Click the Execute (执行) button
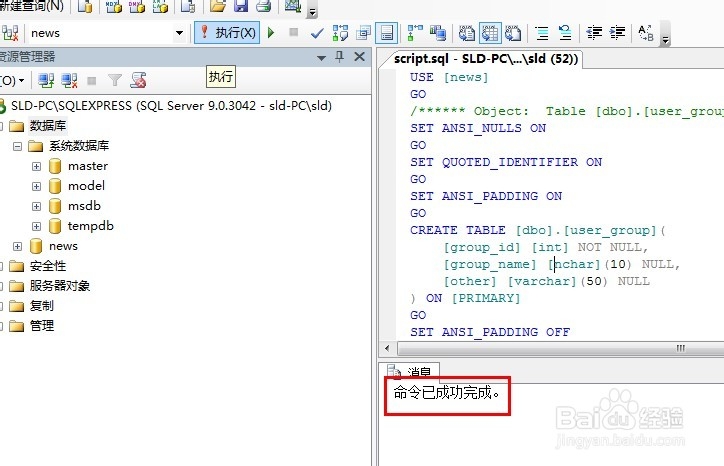 227,32
